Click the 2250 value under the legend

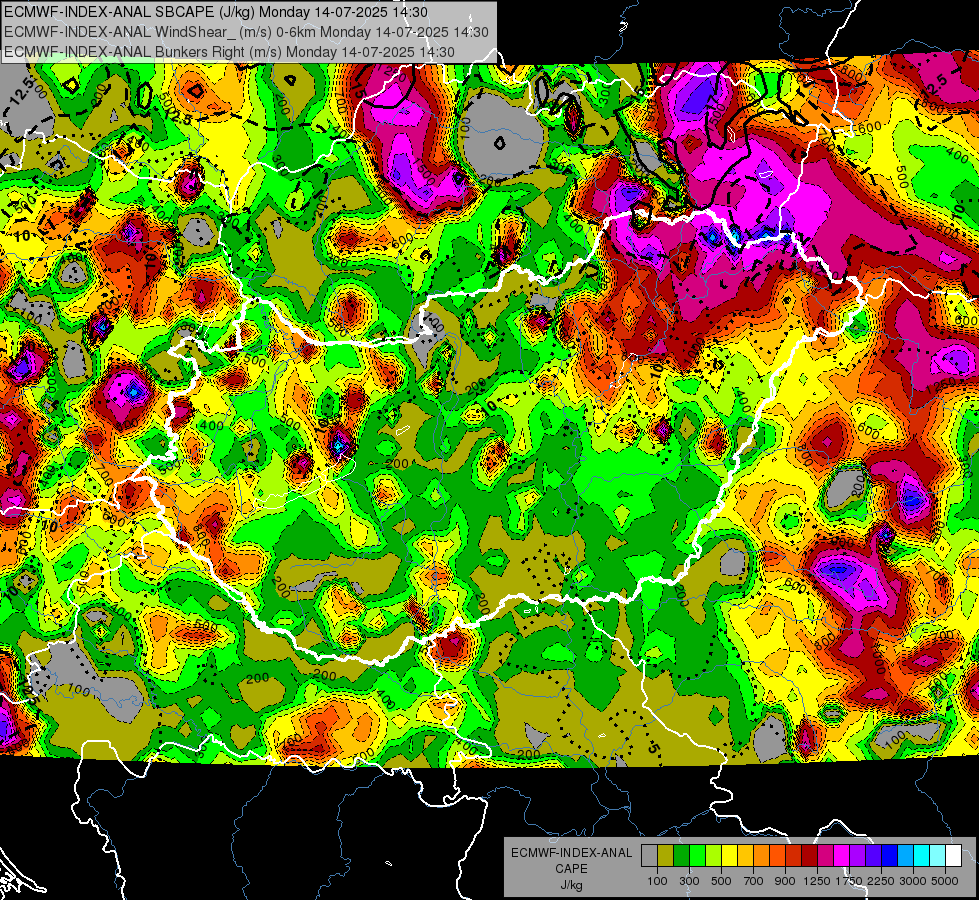881,881
